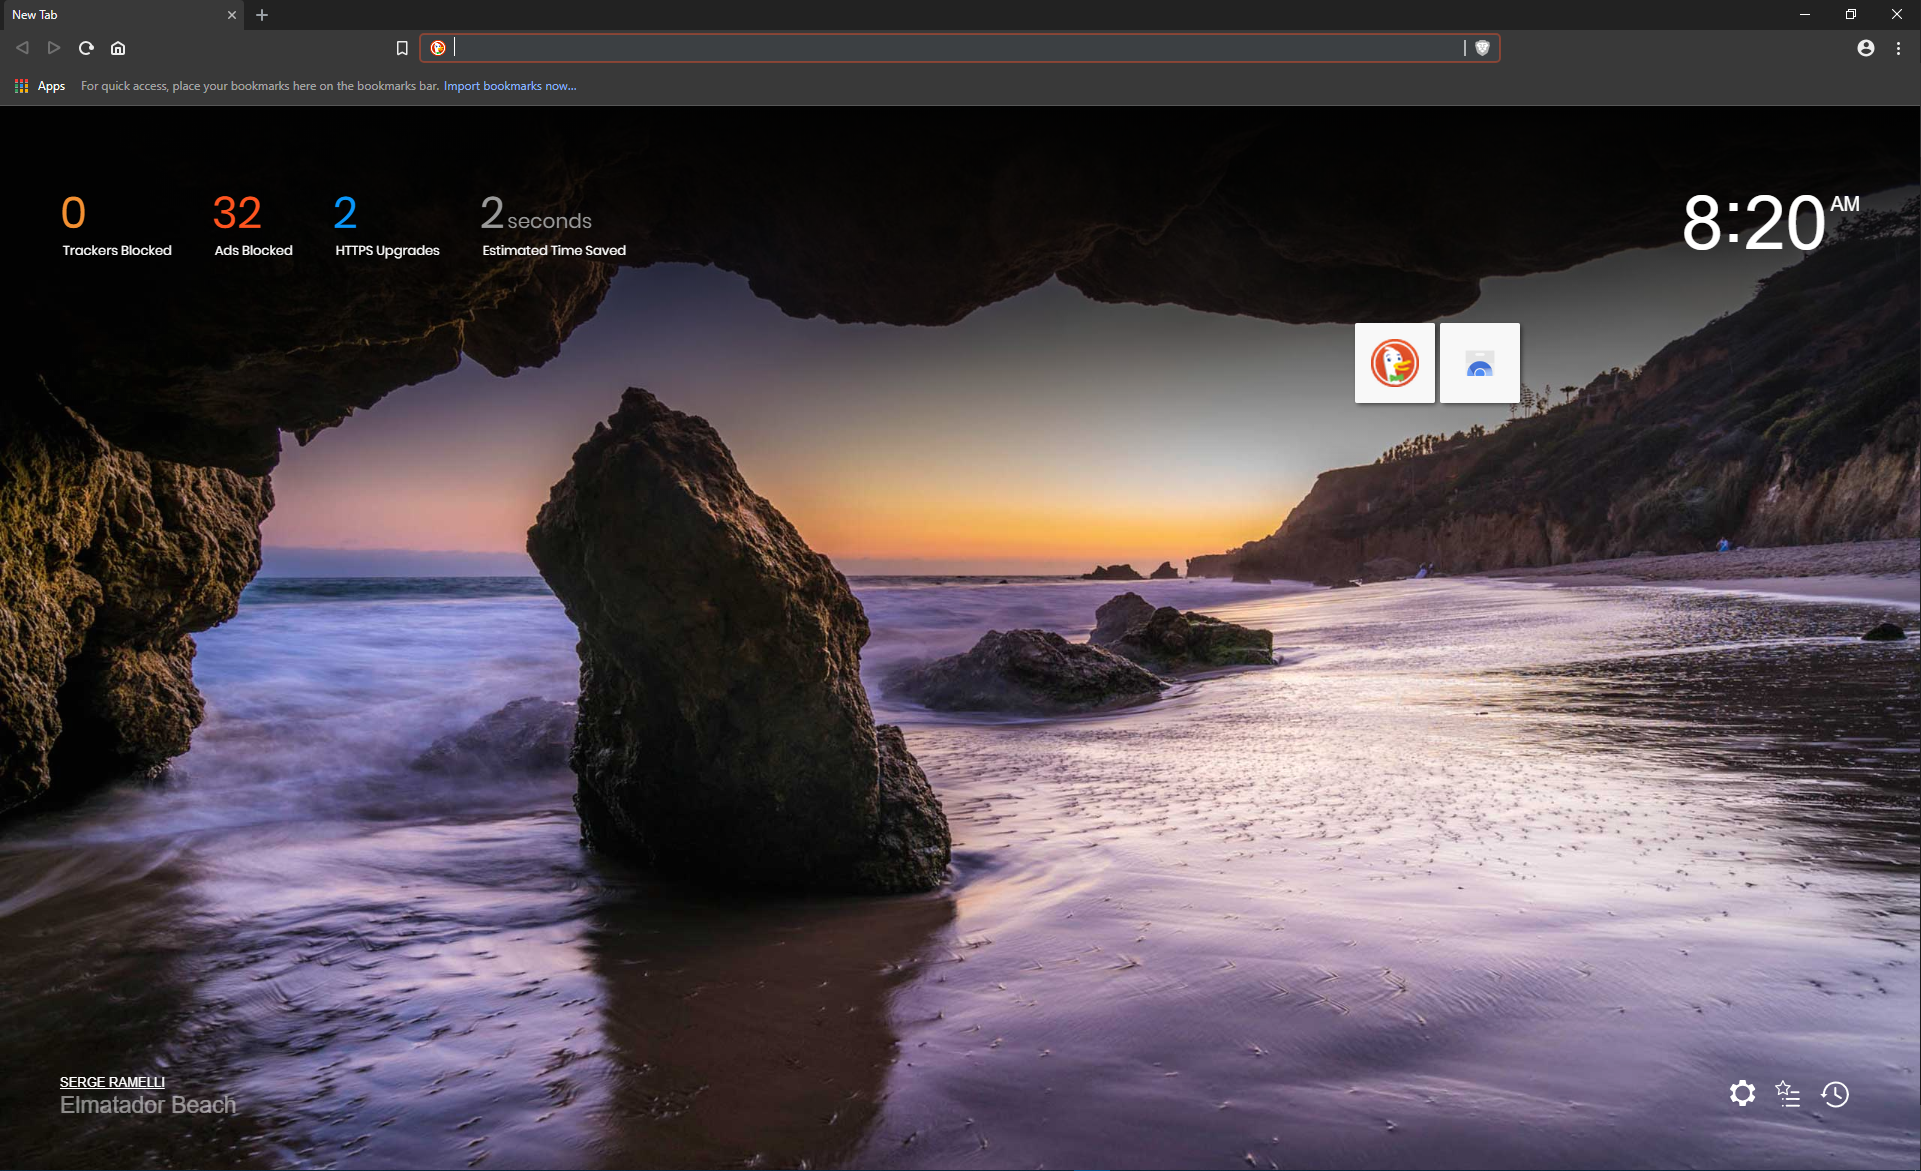Open DuckDuckGo top site tile
The height and width of the screenshot is (1171, 1921).
[x=1394, y=363]
